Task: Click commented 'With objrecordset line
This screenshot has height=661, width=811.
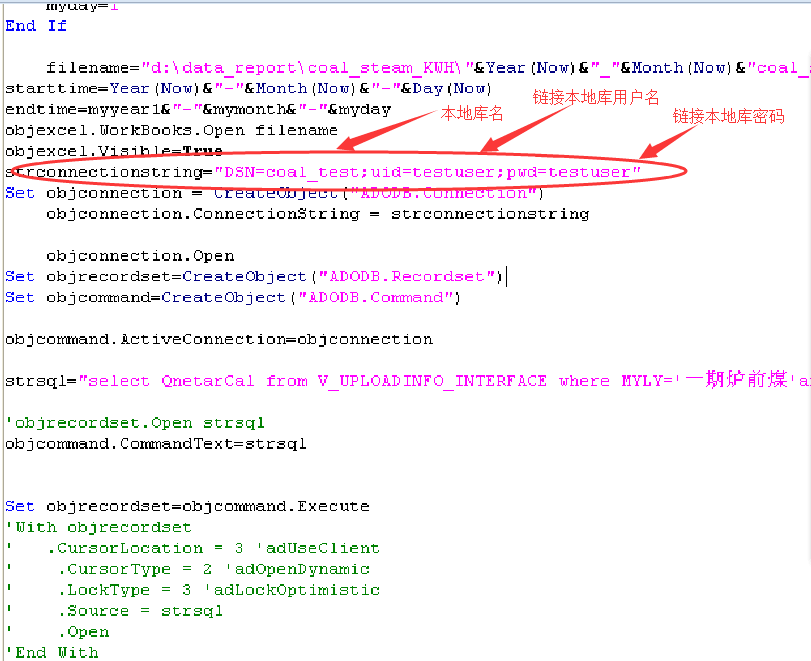Action: [98, 527]
